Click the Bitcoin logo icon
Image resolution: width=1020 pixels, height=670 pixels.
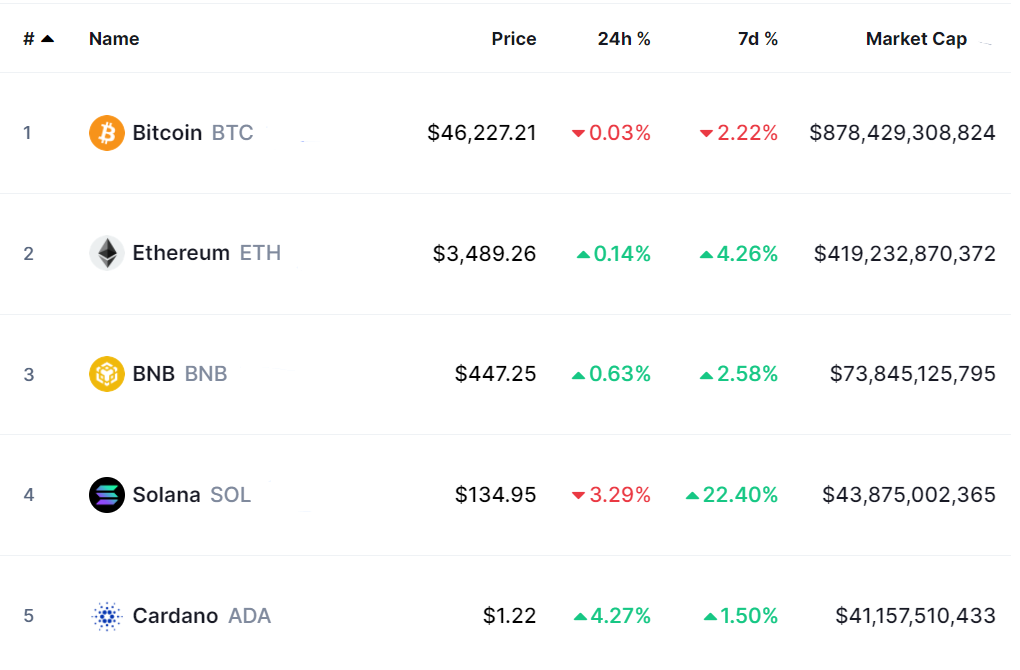coord(107,133)
